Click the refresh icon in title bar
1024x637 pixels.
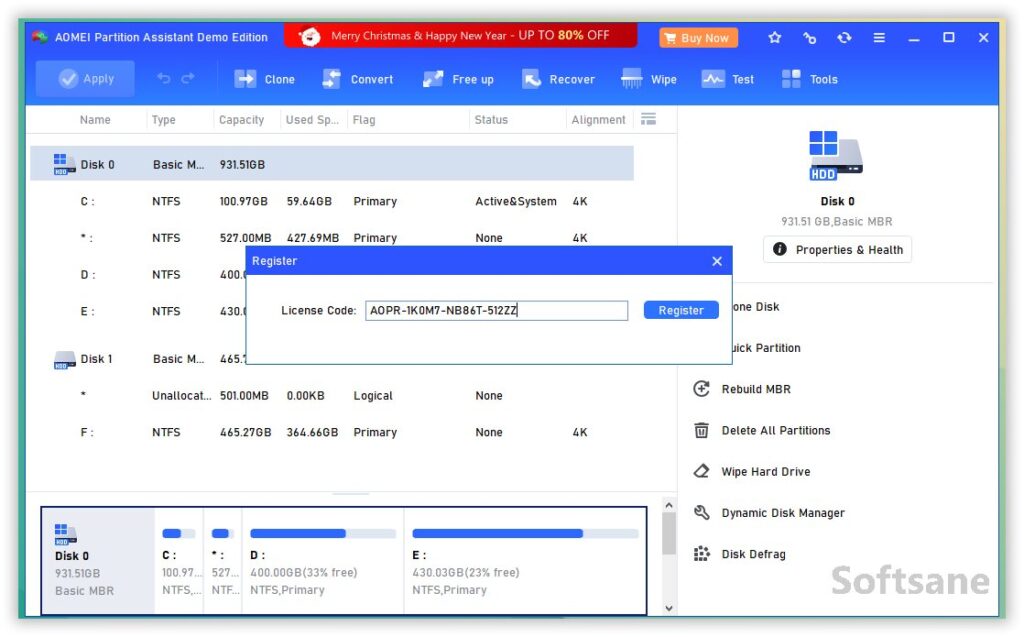pyautogui.click(x=844, y=38)
